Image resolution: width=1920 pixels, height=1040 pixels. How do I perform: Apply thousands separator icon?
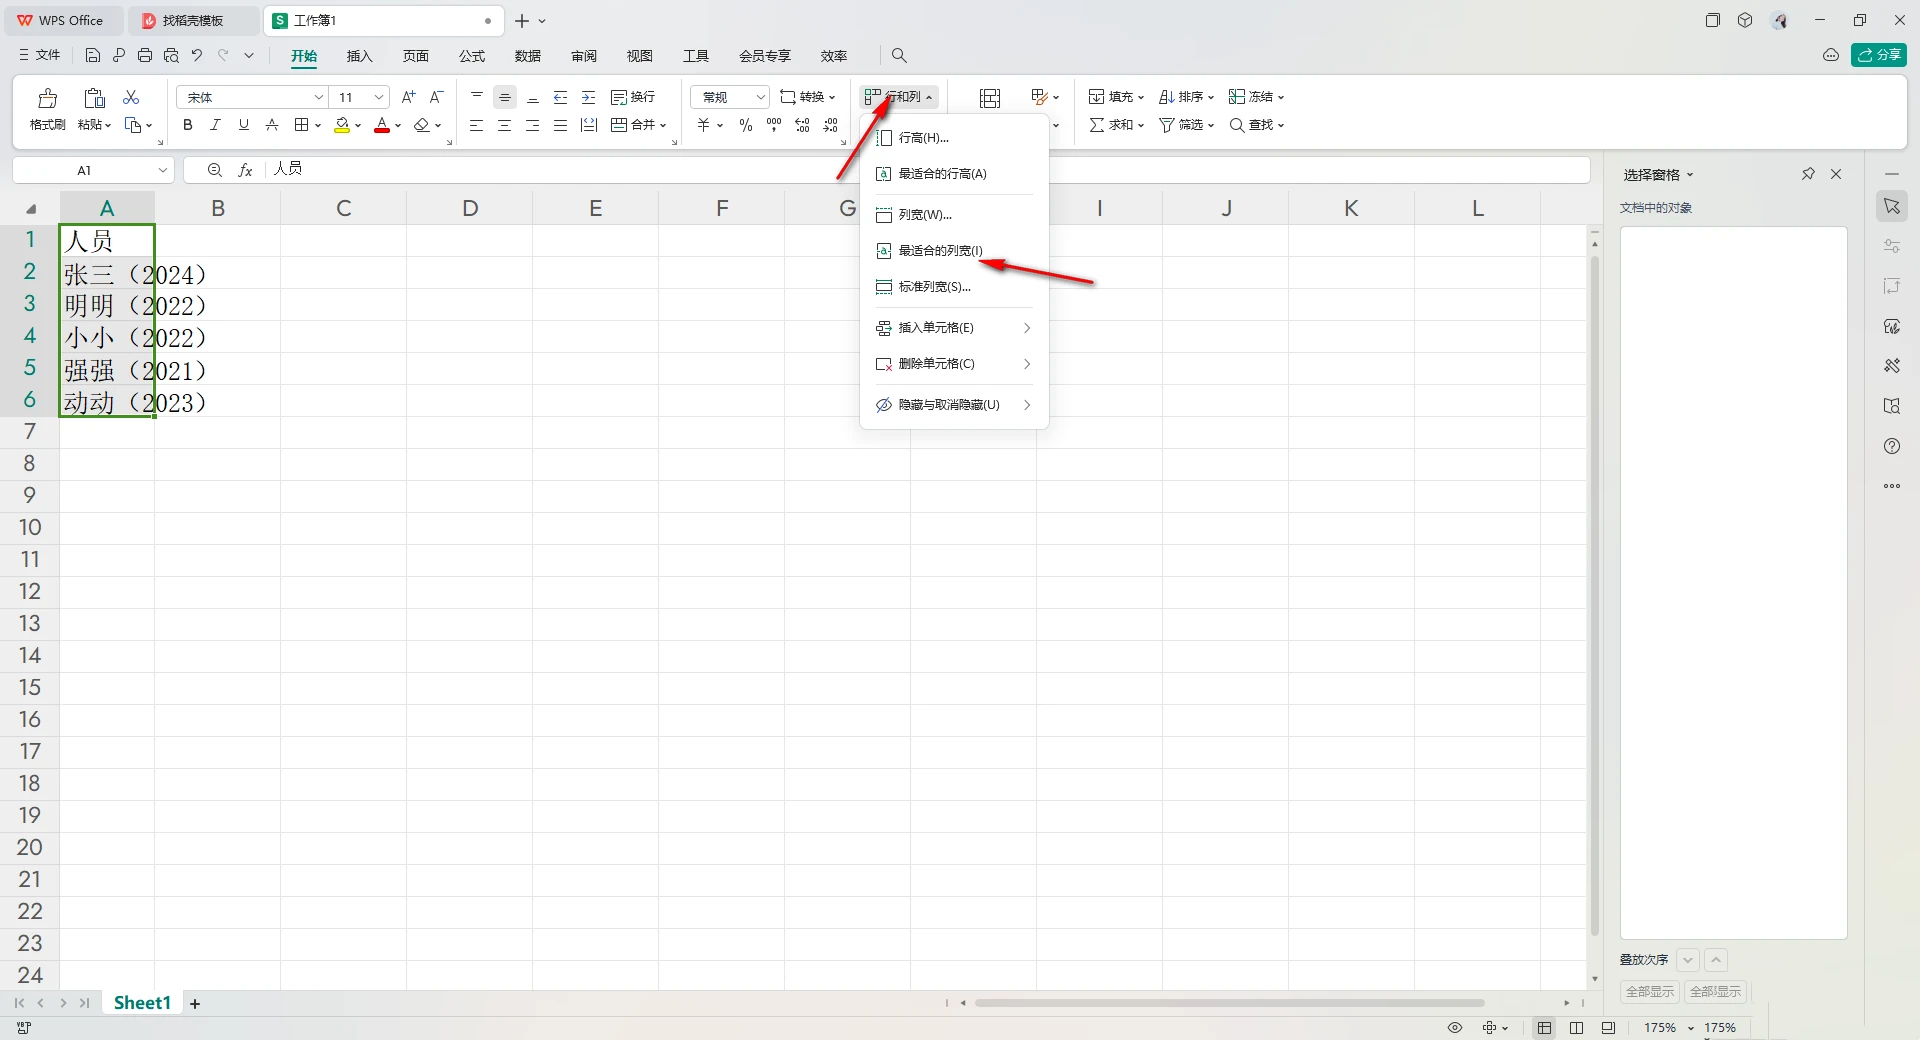click(774, 125)
